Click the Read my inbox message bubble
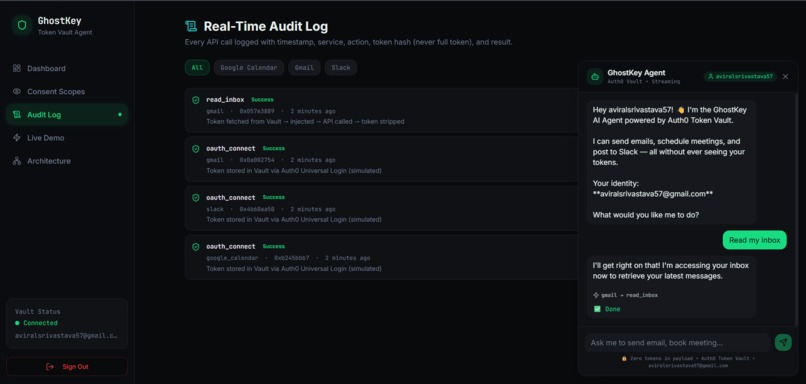 [755, 240]
